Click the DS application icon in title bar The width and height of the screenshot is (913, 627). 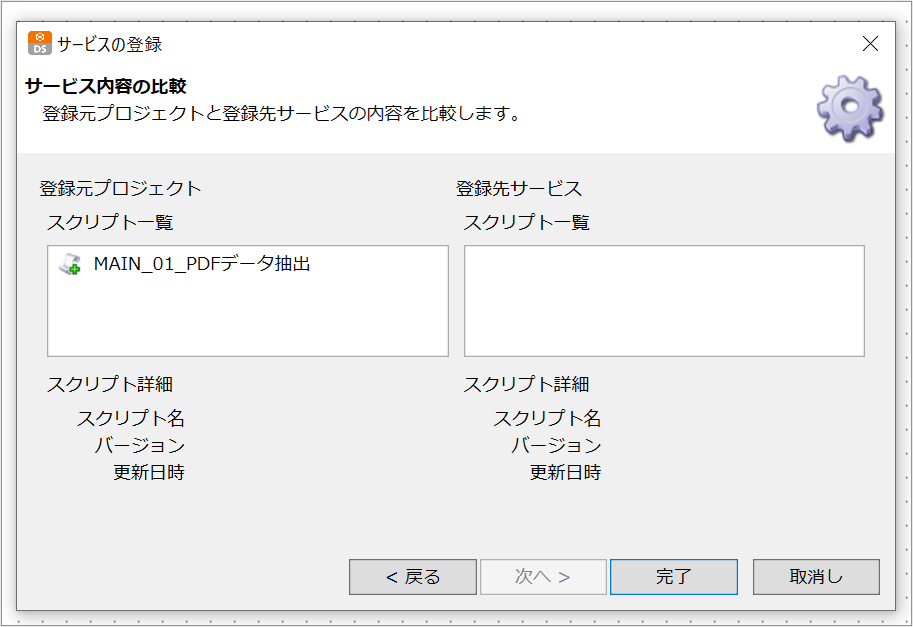(x=40, y=44)
